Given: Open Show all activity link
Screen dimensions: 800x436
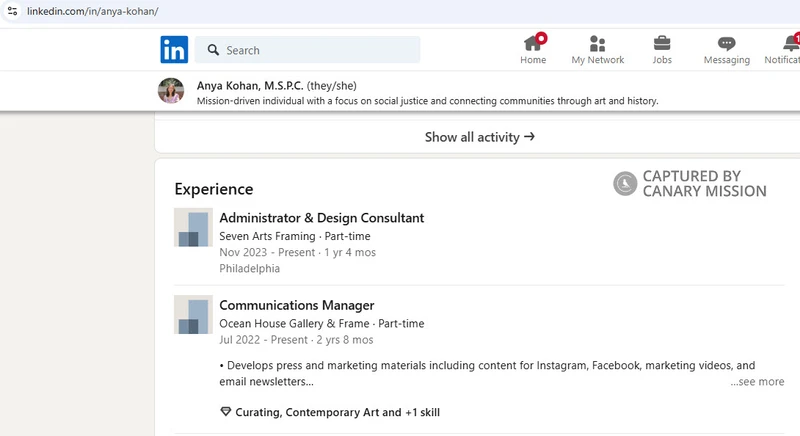Looking at the screenshot, I should [480, 137].
